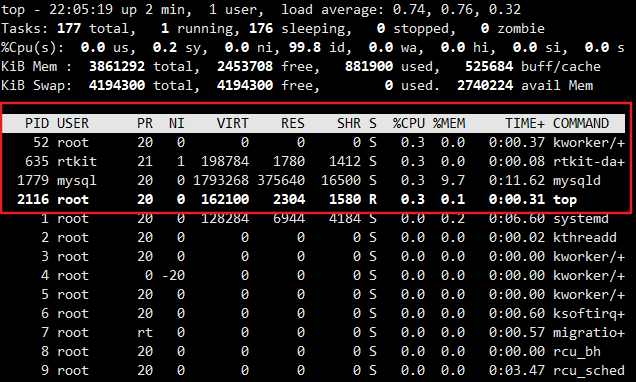Select the ksoftirq+ command entry
636x382 pixels.
[x=589, y=314]
